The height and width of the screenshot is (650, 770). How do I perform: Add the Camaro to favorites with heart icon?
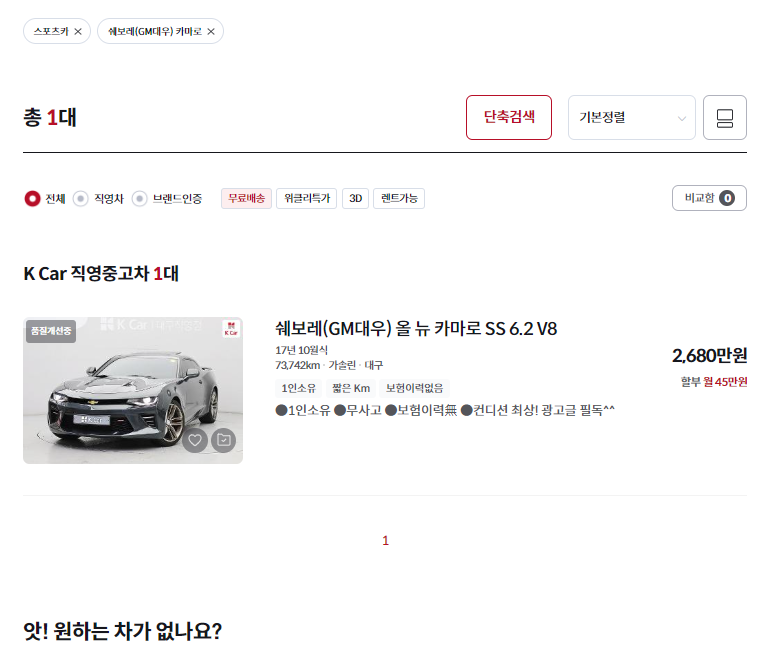195,440
